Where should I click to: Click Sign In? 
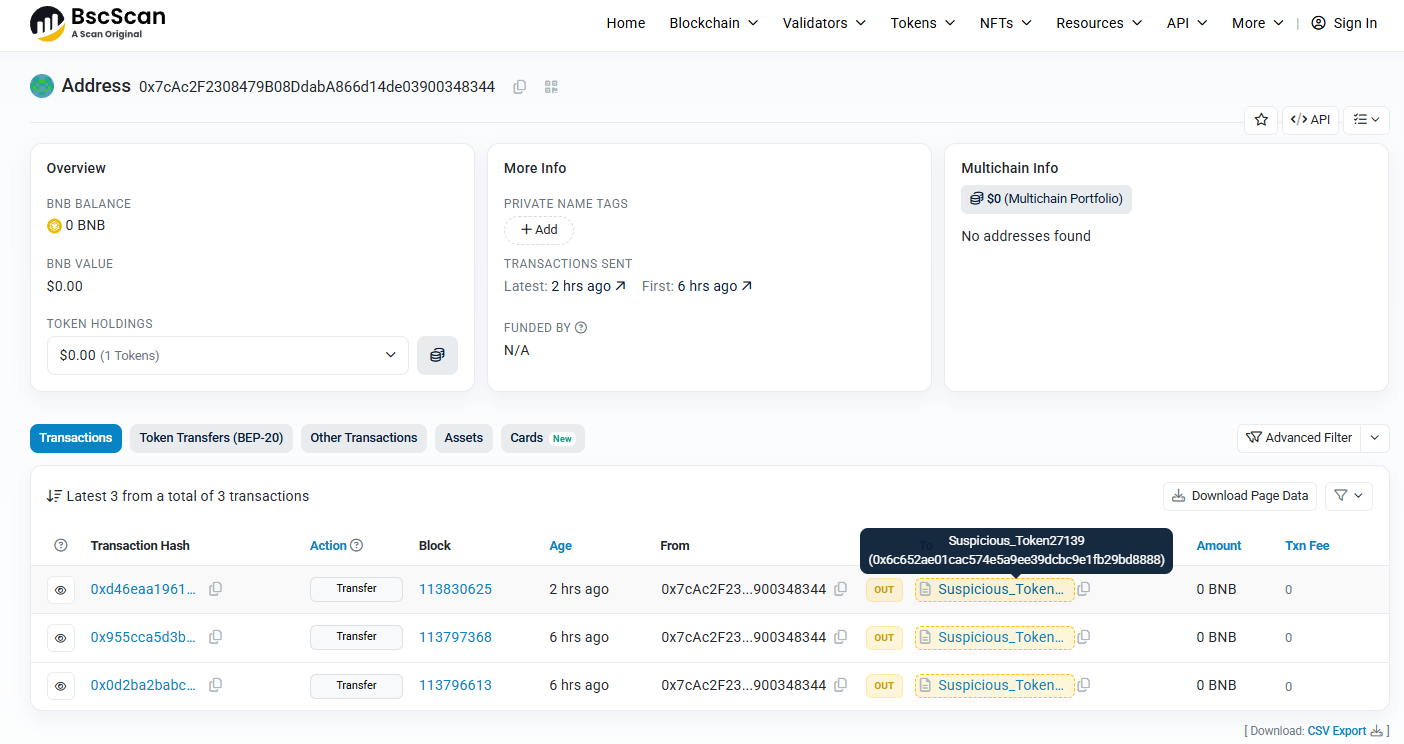coord(1344,23)
